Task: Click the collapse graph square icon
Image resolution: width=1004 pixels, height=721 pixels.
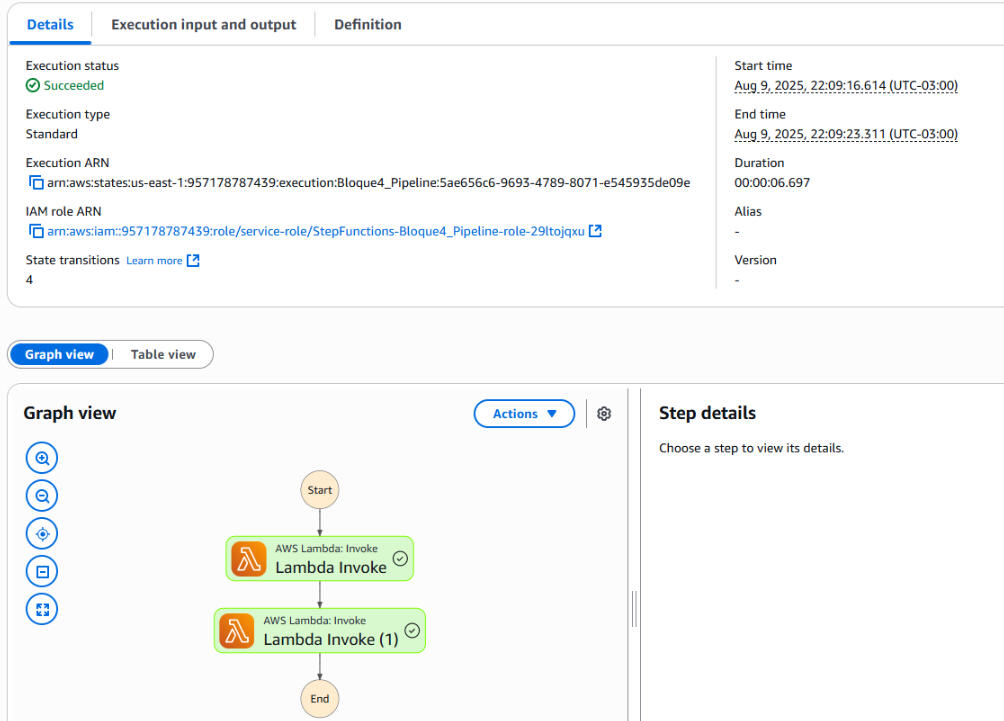Action: (x=42, y=572)
